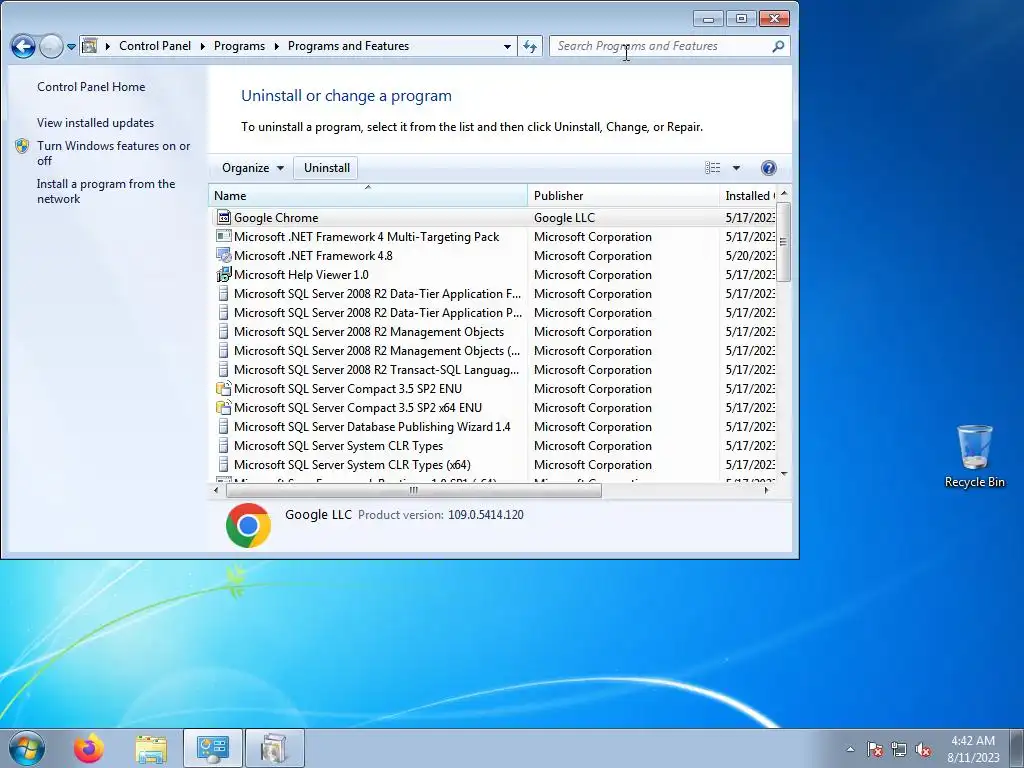Click the change view icon
1024x768 pixels.
pos(712,168)
